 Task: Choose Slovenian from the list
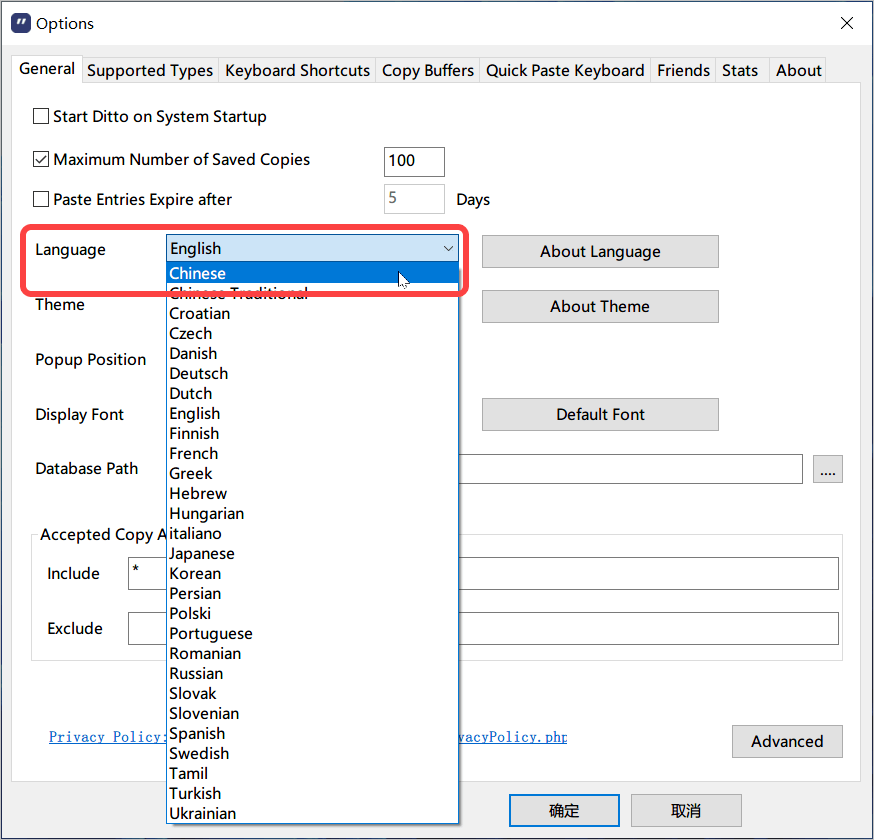(x=312, y=714)
